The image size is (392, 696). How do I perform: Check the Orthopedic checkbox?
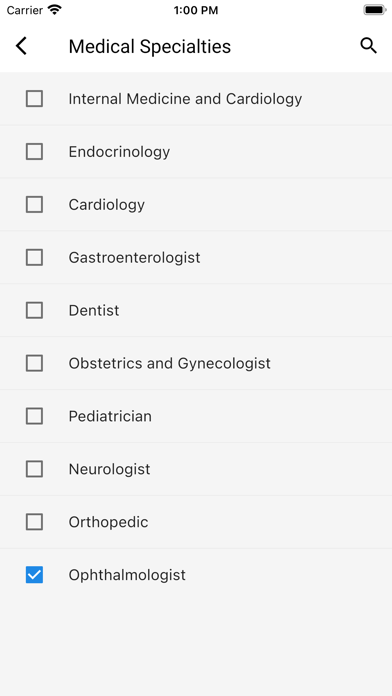point(34,522)
